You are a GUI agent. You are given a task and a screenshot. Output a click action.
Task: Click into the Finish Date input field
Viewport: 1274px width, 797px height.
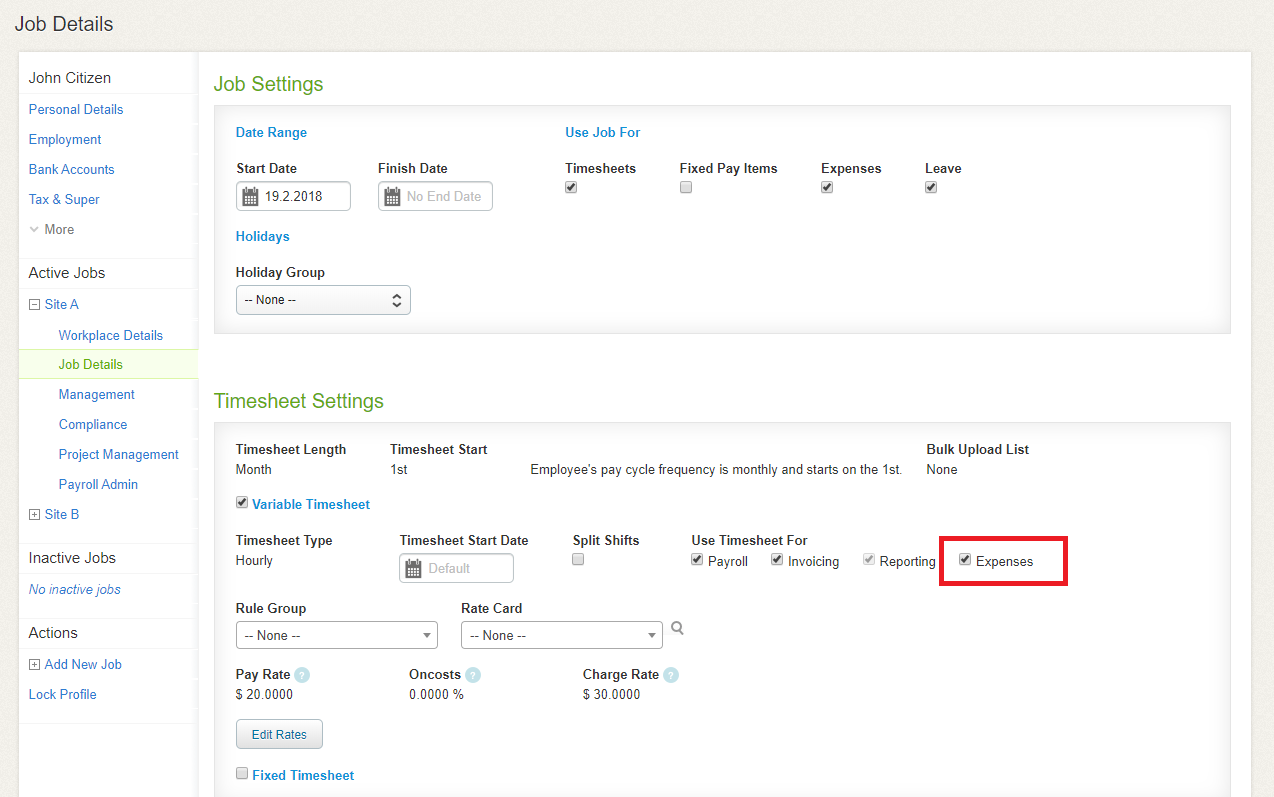pyautogui.click(x=446, y=197)
